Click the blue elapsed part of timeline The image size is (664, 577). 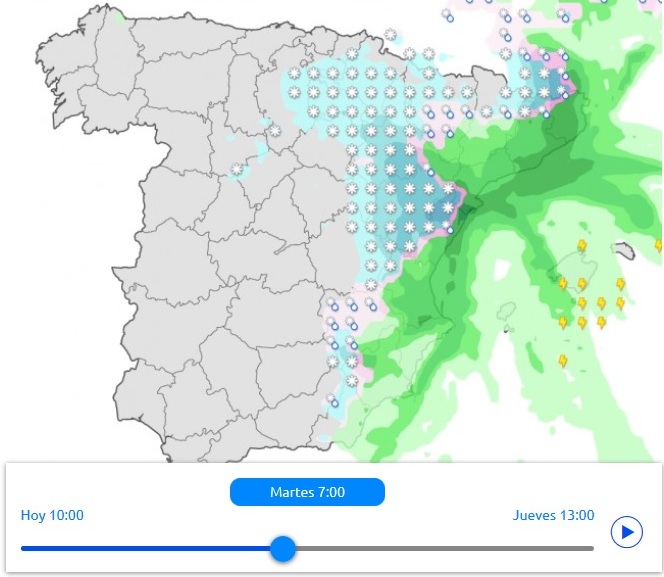146,549
